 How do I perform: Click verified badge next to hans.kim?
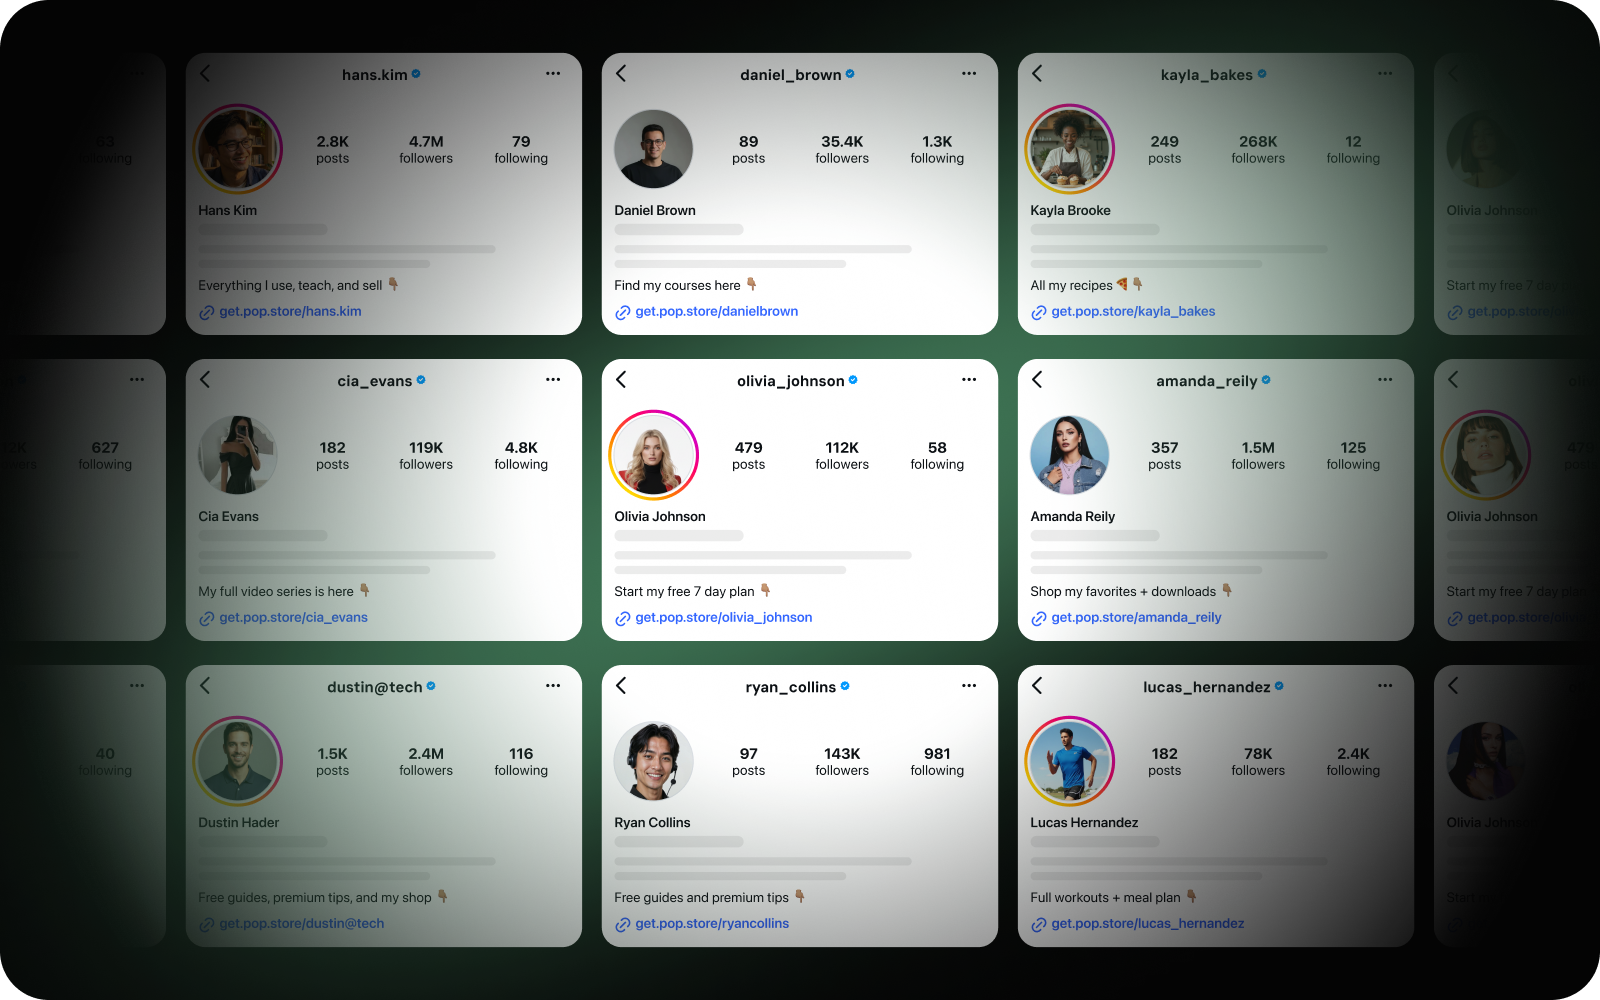pyautogui.click(x=416, y=74)
